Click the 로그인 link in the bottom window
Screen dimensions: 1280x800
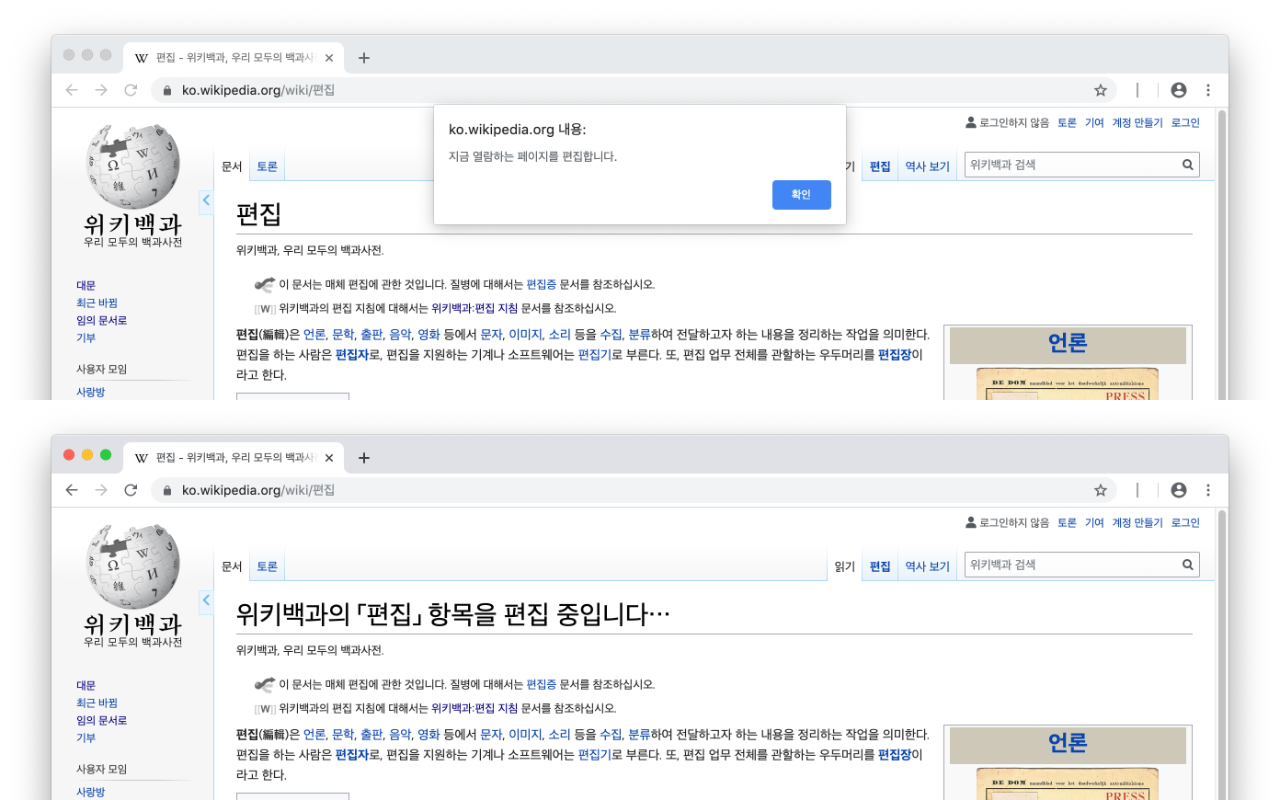[x=1185, y=523]
